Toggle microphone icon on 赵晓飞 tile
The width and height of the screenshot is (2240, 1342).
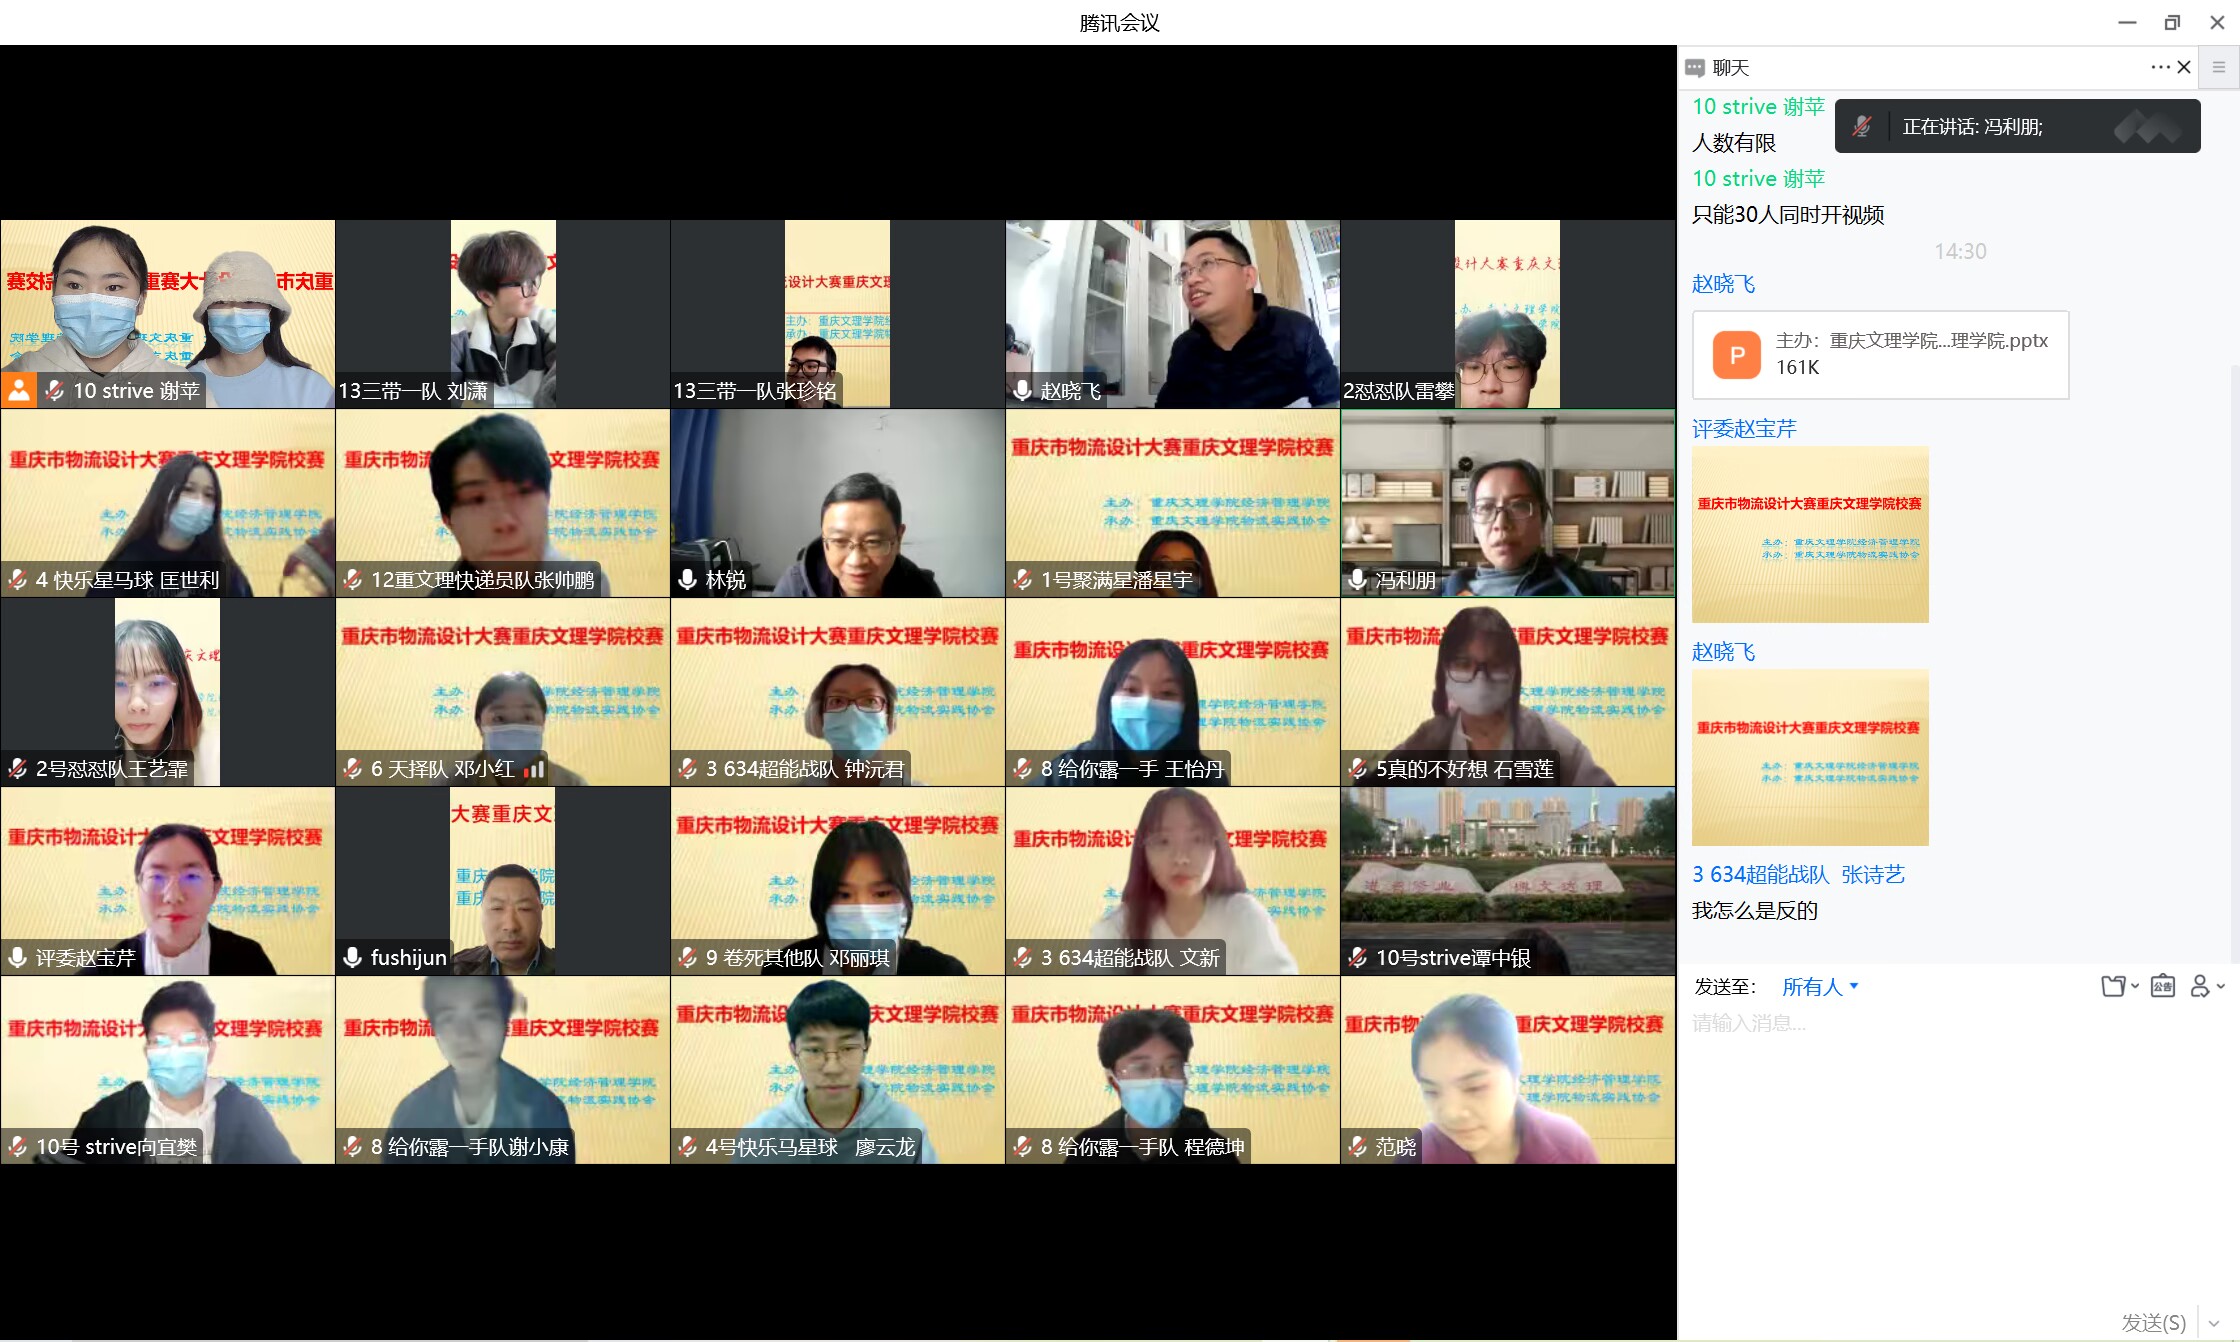coord(1022,391)
